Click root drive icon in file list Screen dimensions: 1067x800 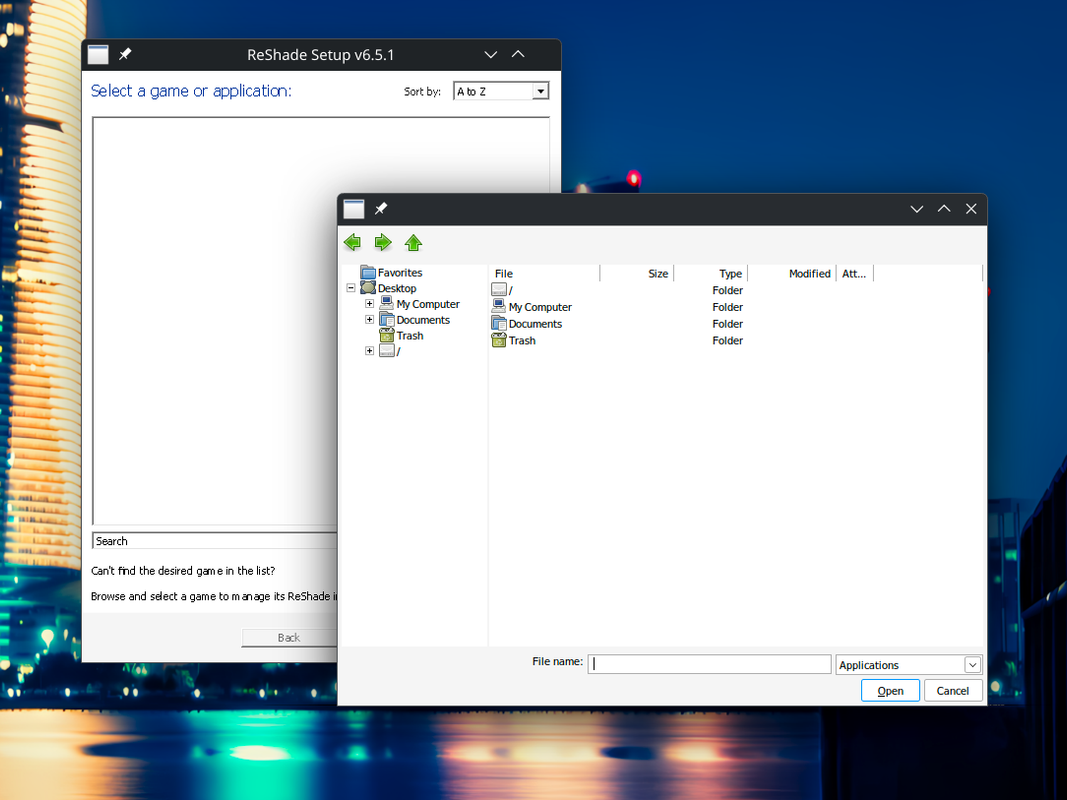click(x=499, y=290)
